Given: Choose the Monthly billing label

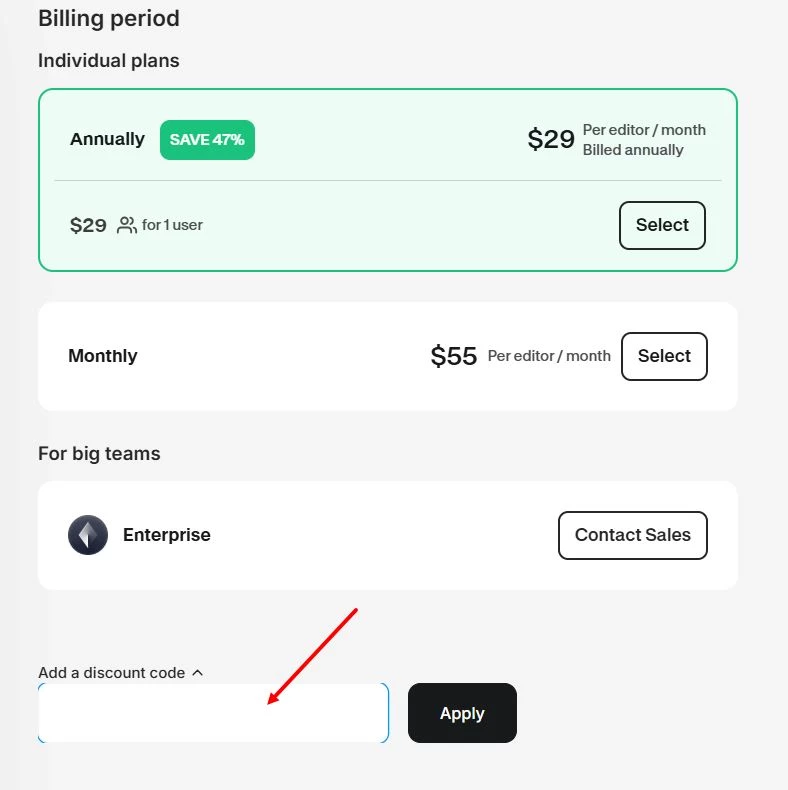Looking at the screenshot, I should point(103,356).
